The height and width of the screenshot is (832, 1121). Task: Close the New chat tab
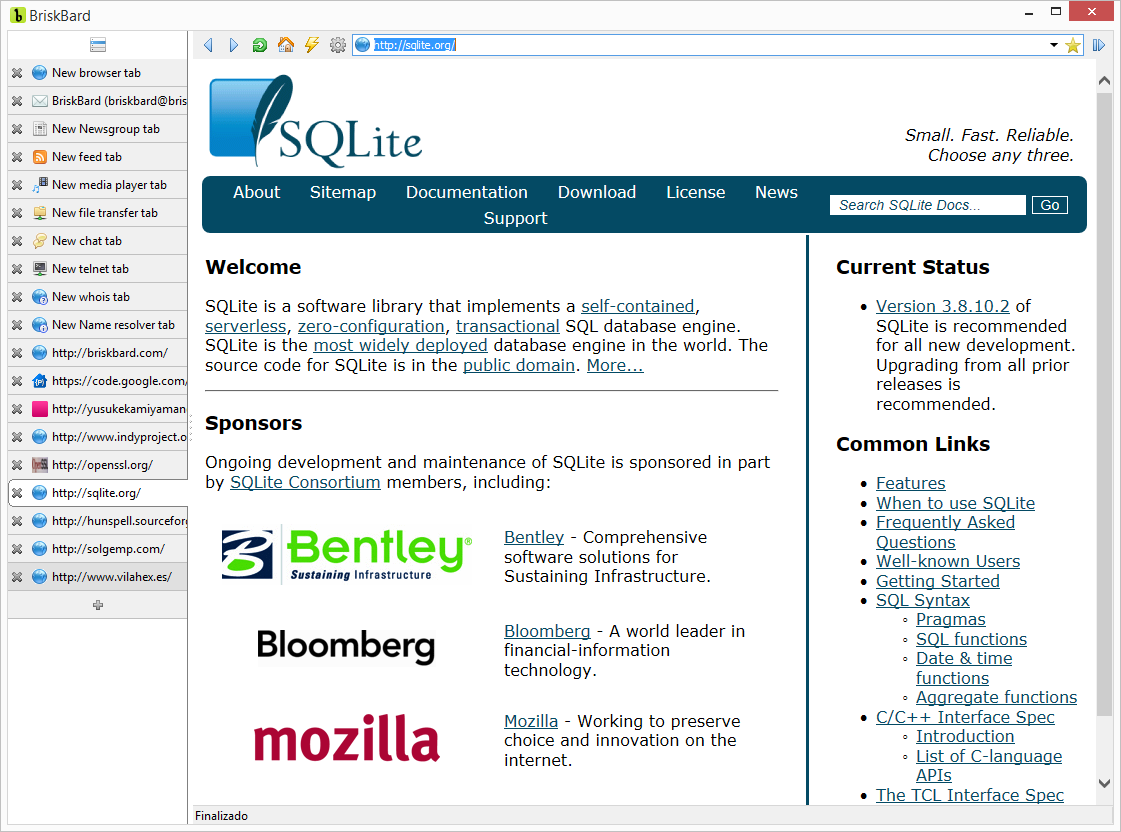tap(17, 241)
